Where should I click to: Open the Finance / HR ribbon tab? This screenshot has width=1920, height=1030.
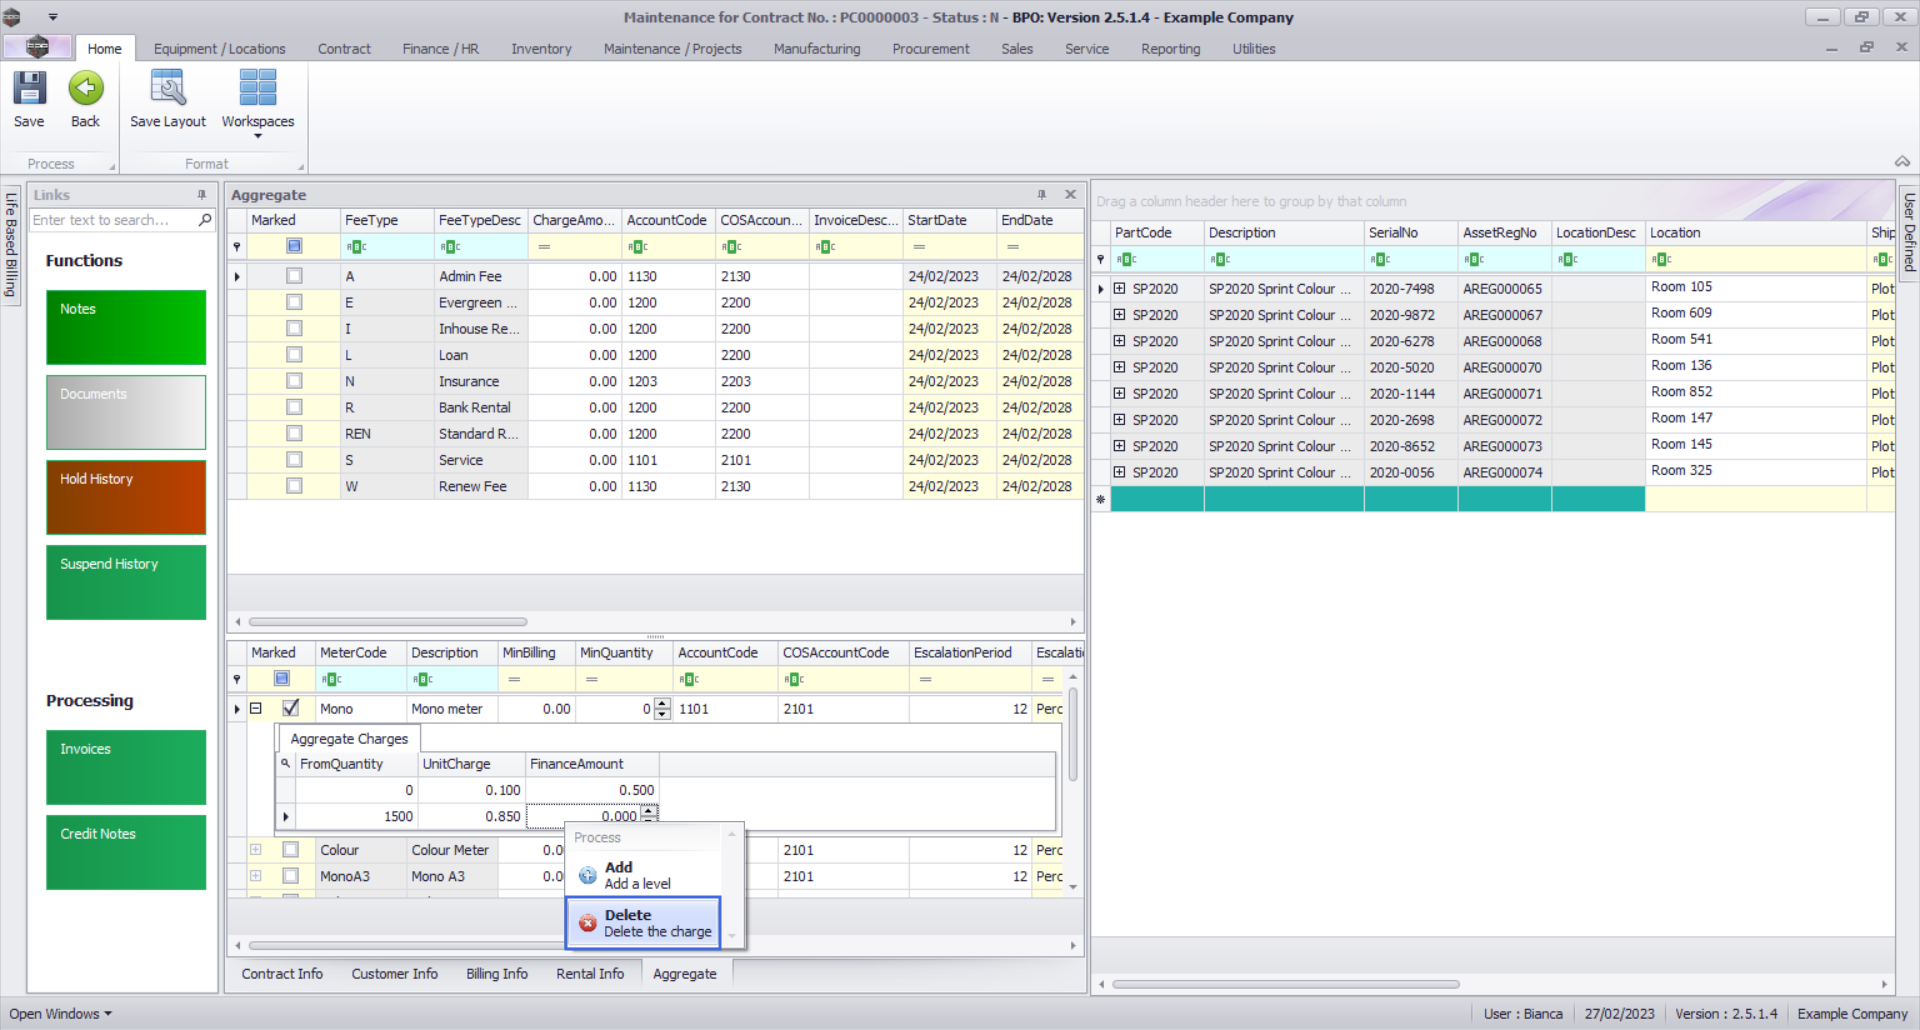coord(440,49)
